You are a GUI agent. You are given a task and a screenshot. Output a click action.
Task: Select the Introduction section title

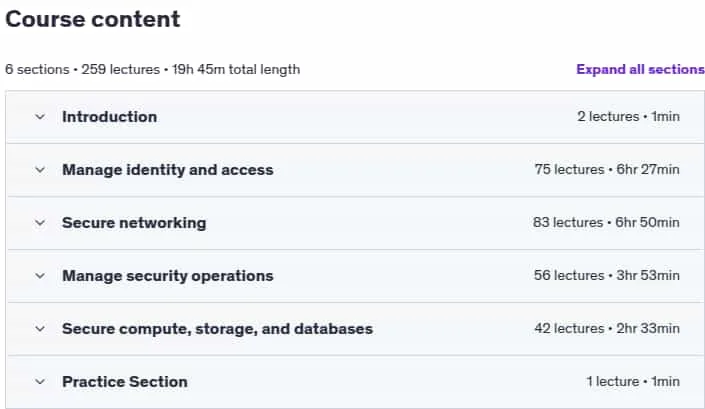click(110, 117)
